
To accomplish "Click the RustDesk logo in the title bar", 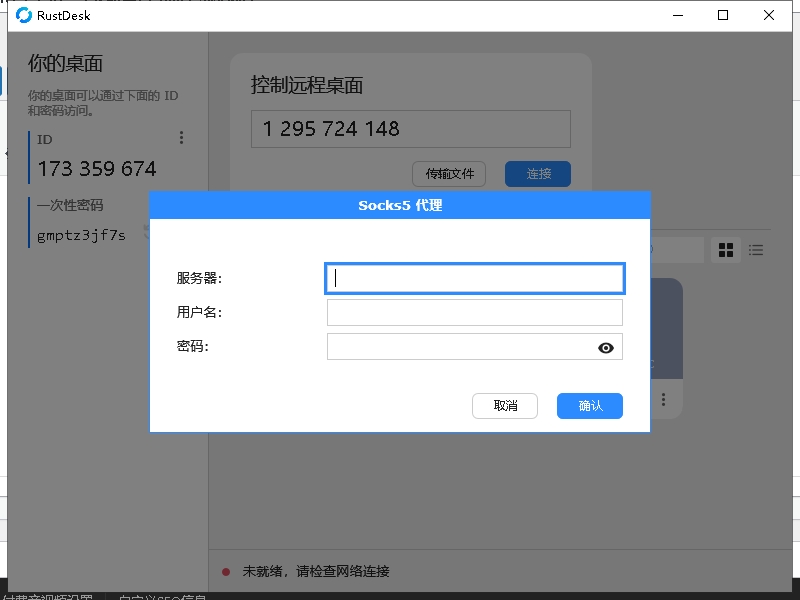I will (x=23, y=15).
